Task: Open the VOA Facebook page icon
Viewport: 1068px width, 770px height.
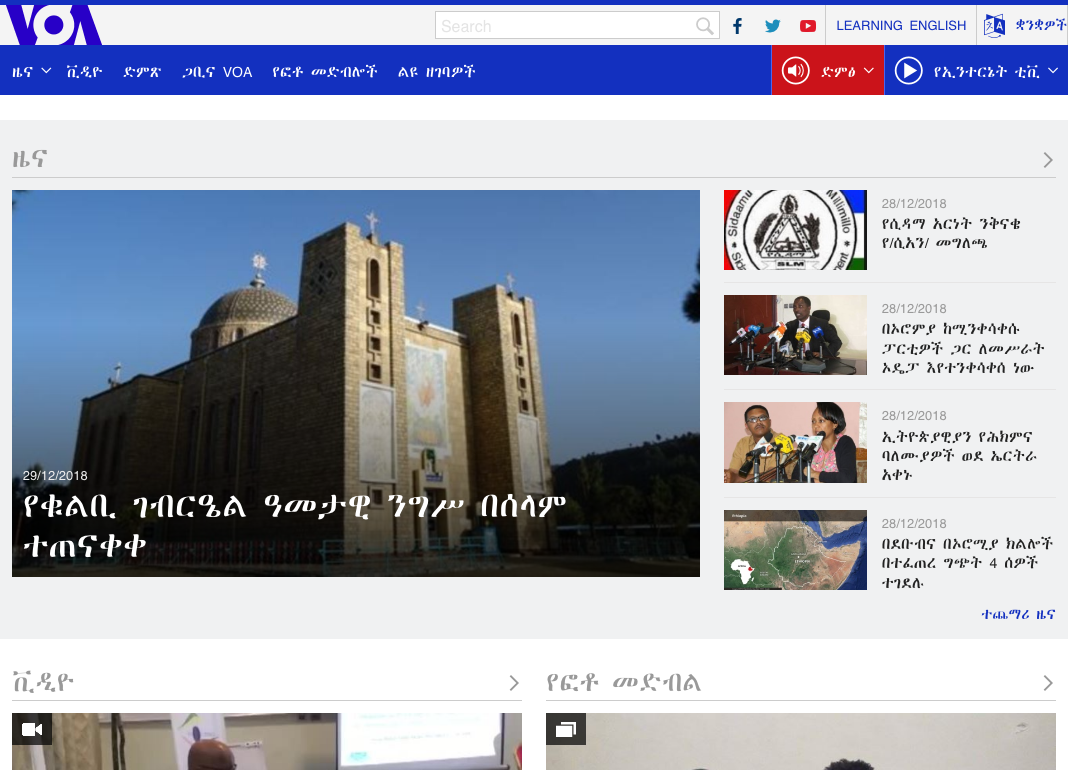Action: pos(737,26)
